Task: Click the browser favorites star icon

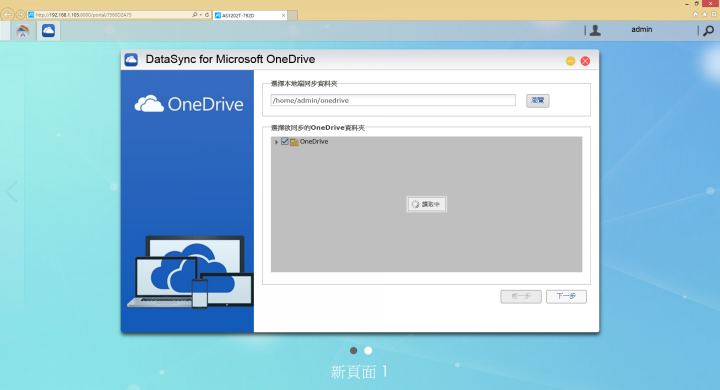Action: click(705, 14)
